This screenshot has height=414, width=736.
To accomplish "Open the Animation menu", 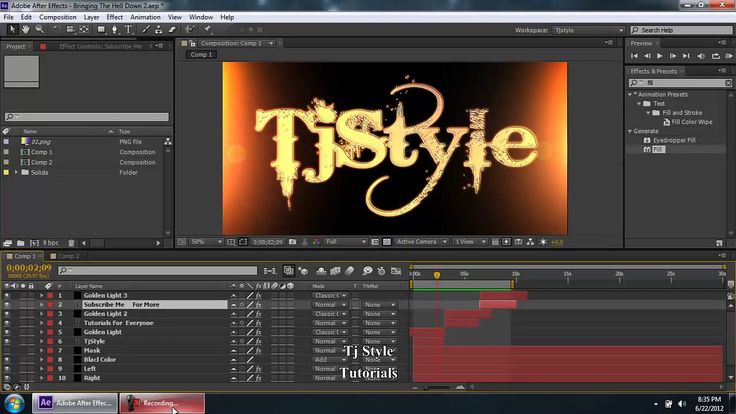I will click(144, 17).
